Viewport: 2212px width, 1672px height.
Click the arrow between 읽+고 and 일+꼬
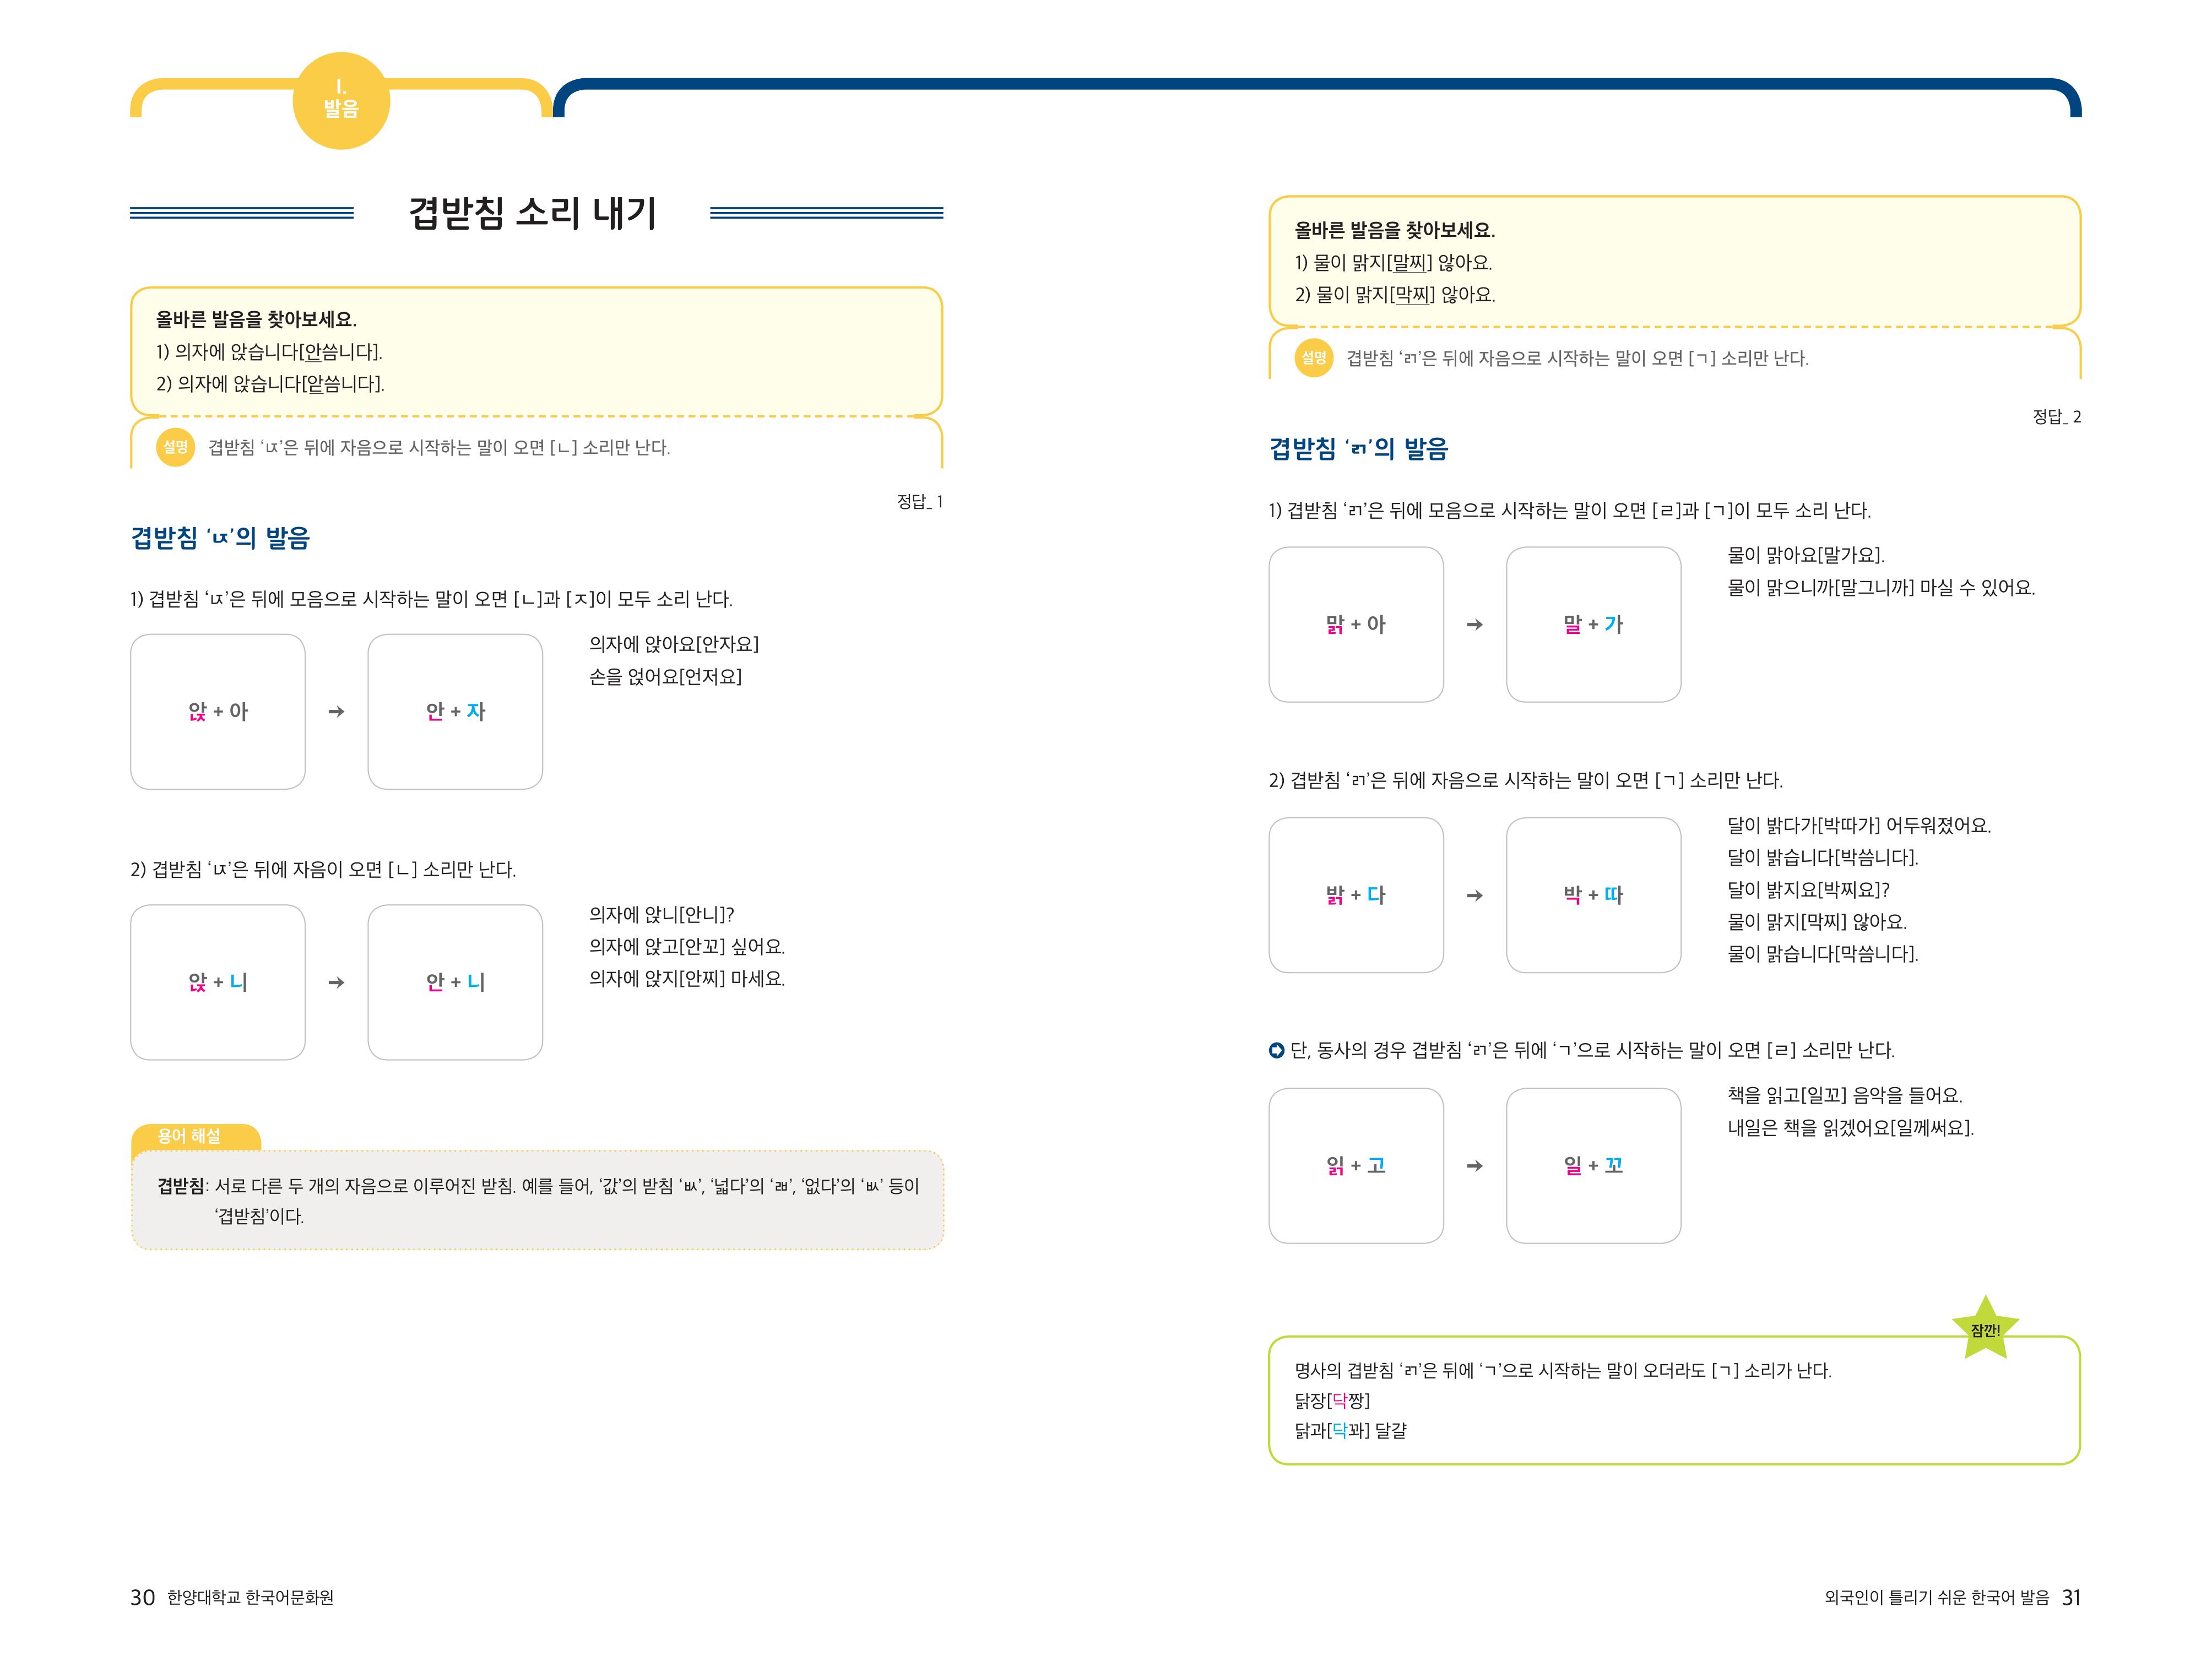pos(1474,1166)
